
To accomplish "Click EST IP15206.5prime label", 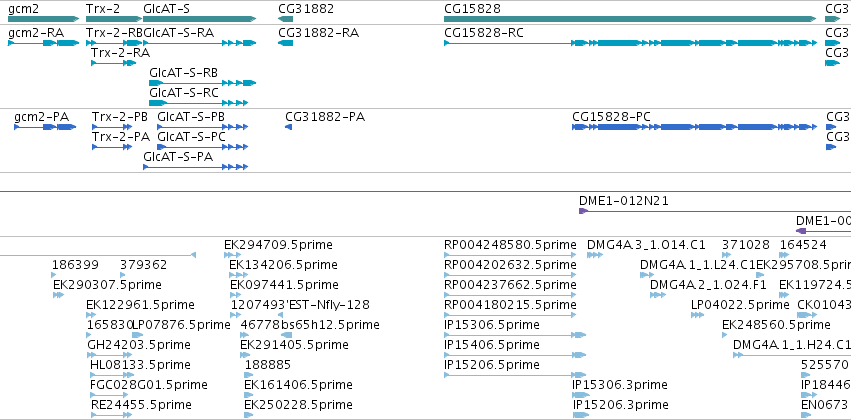I will [492, 365].
